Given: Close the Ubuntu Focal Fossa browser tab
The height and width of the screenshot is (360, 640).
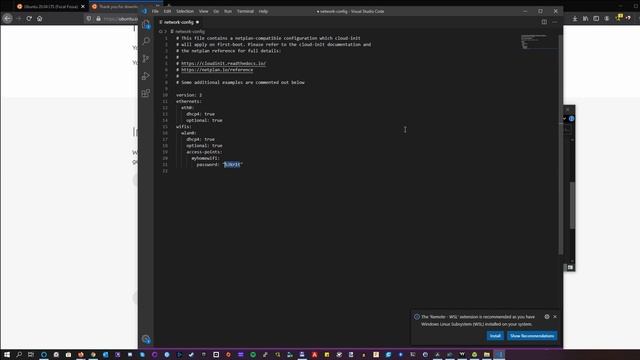Looking at the screenshot, I should click(x=83, y=7).
